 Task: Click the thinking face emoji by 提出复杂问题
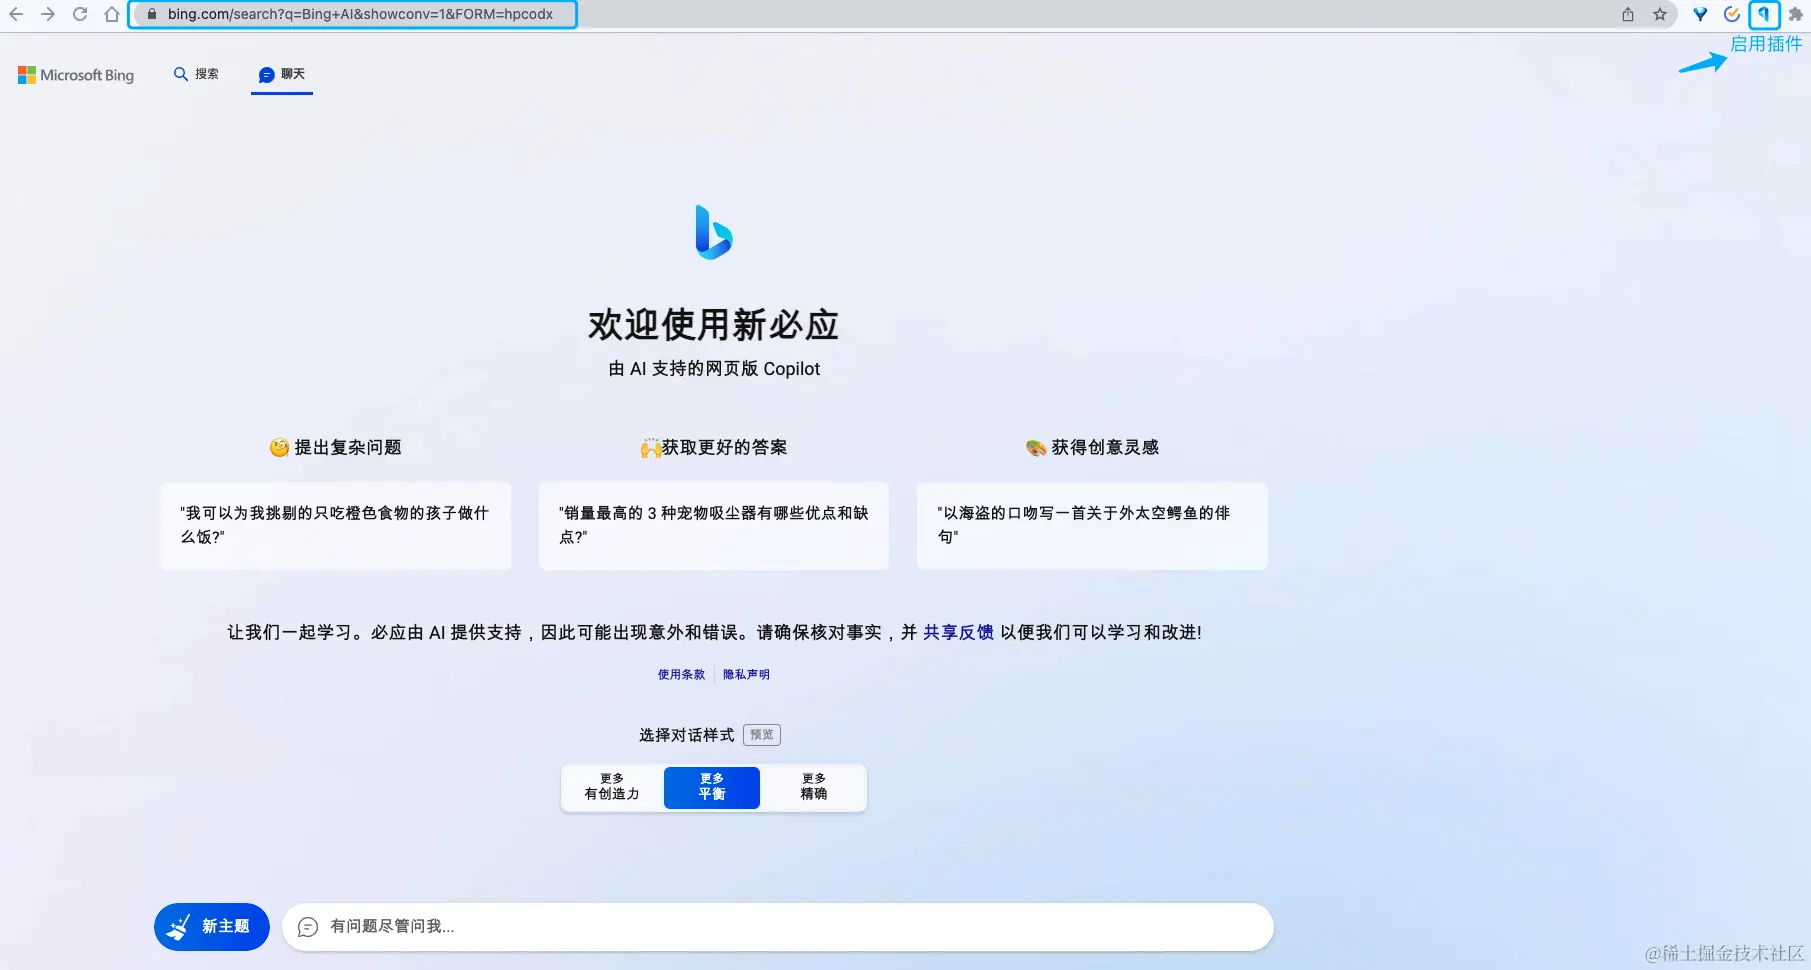(280, 447)
